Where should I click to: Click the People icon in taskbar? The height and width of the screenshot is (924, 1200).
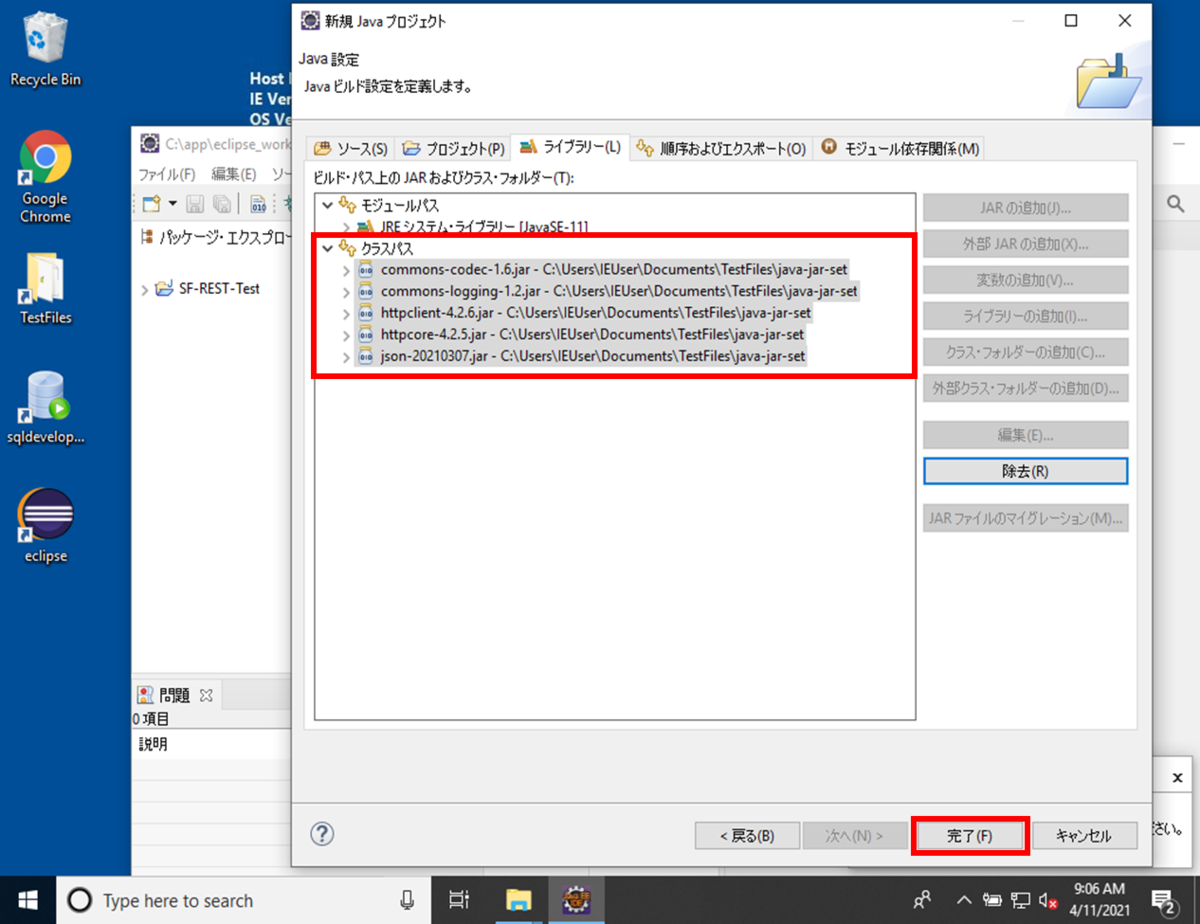(922, 900)
